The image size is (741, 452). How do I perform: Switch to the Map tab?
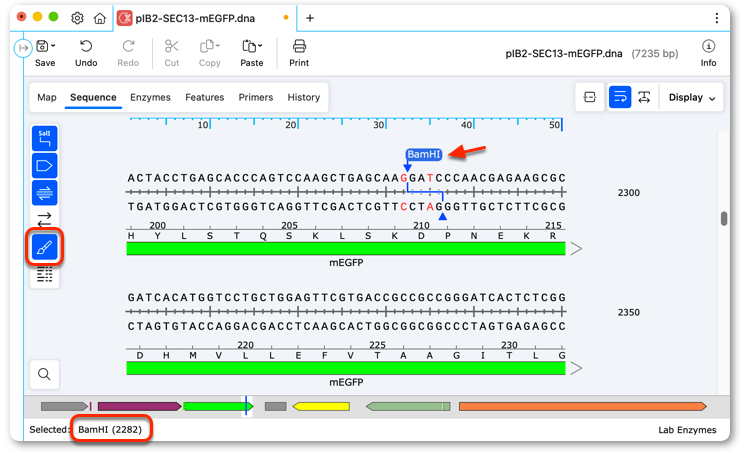point(47,97)
